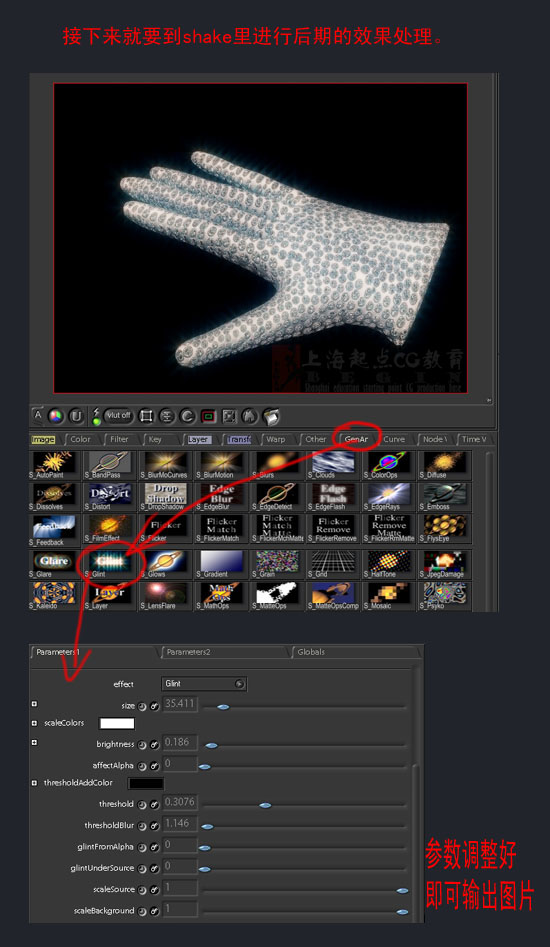Click the size slider handle
This screenshot has width=550, height=947.
[223, 707]
